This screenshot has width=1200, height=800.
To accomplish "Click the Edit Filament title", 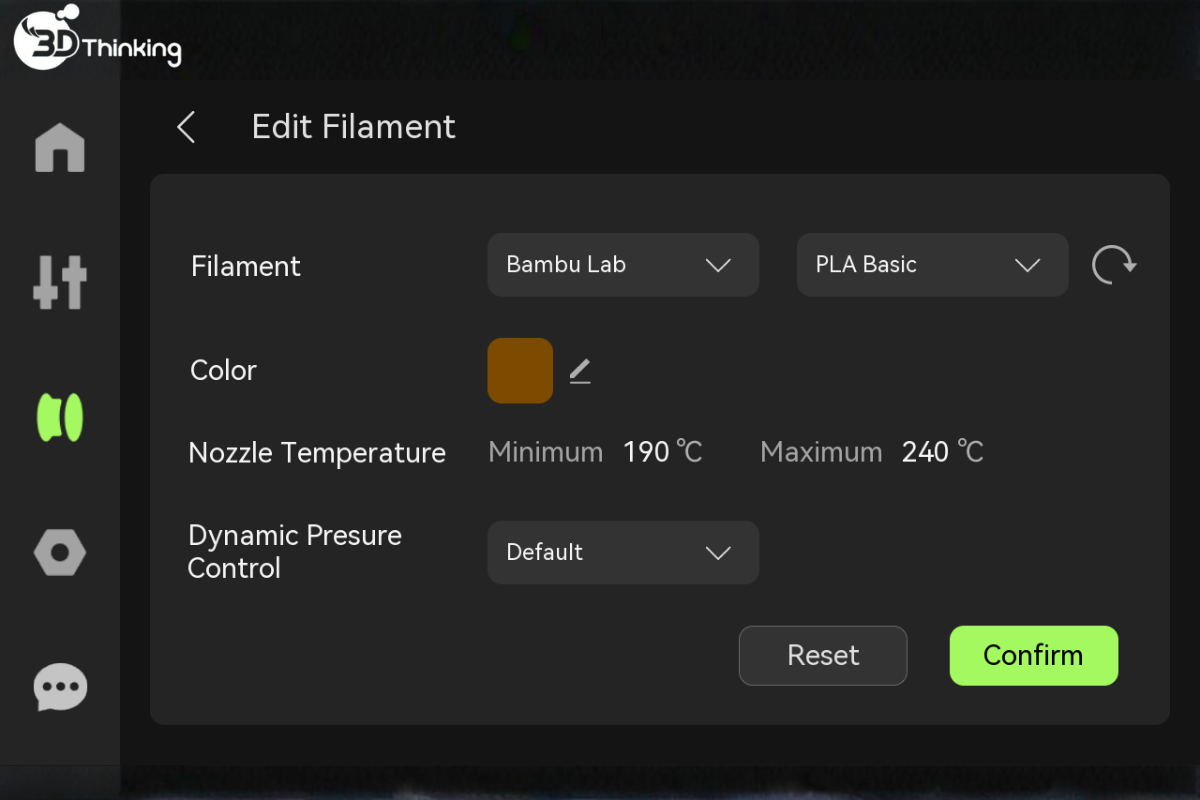I will coord(354,127).
